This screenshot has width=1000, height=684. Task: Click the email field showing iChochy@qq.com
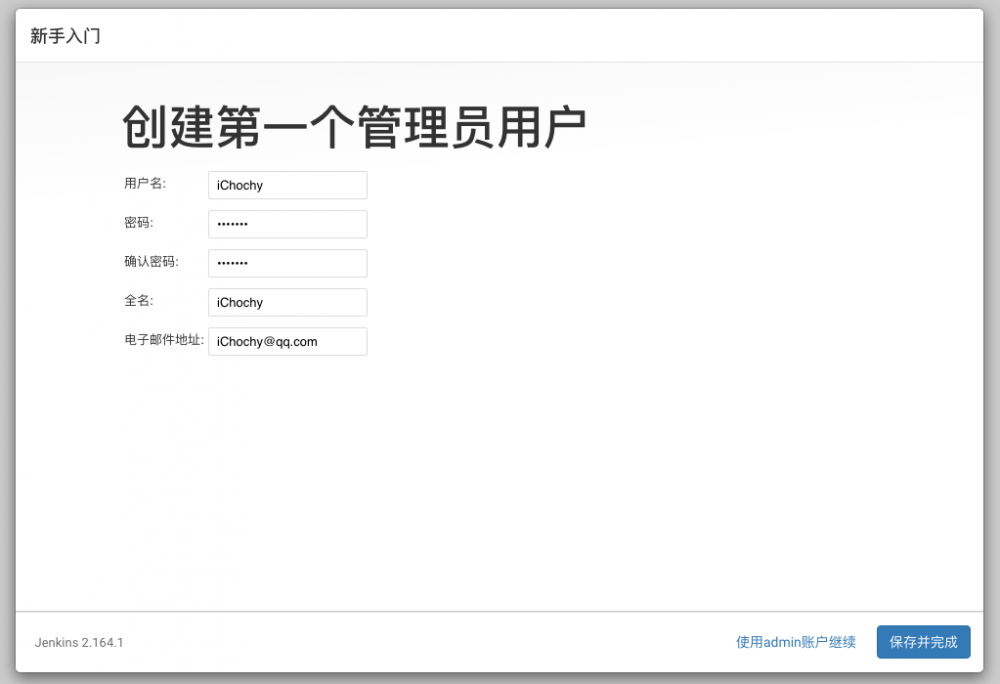pos(287,341)
